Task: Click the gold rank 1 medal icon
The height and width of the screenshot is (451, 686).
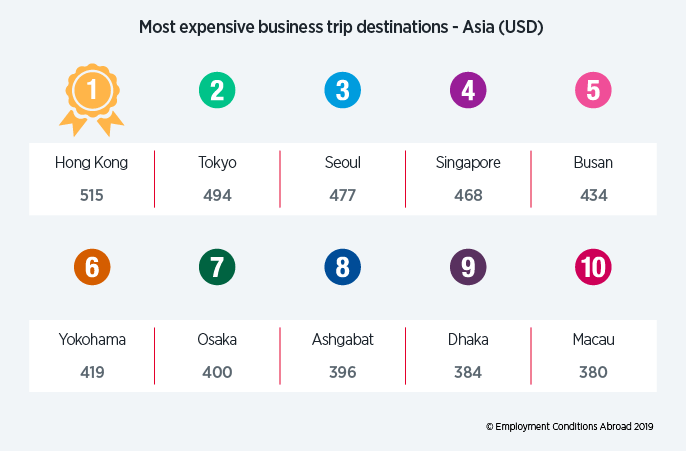Action: tap(92, 100)
